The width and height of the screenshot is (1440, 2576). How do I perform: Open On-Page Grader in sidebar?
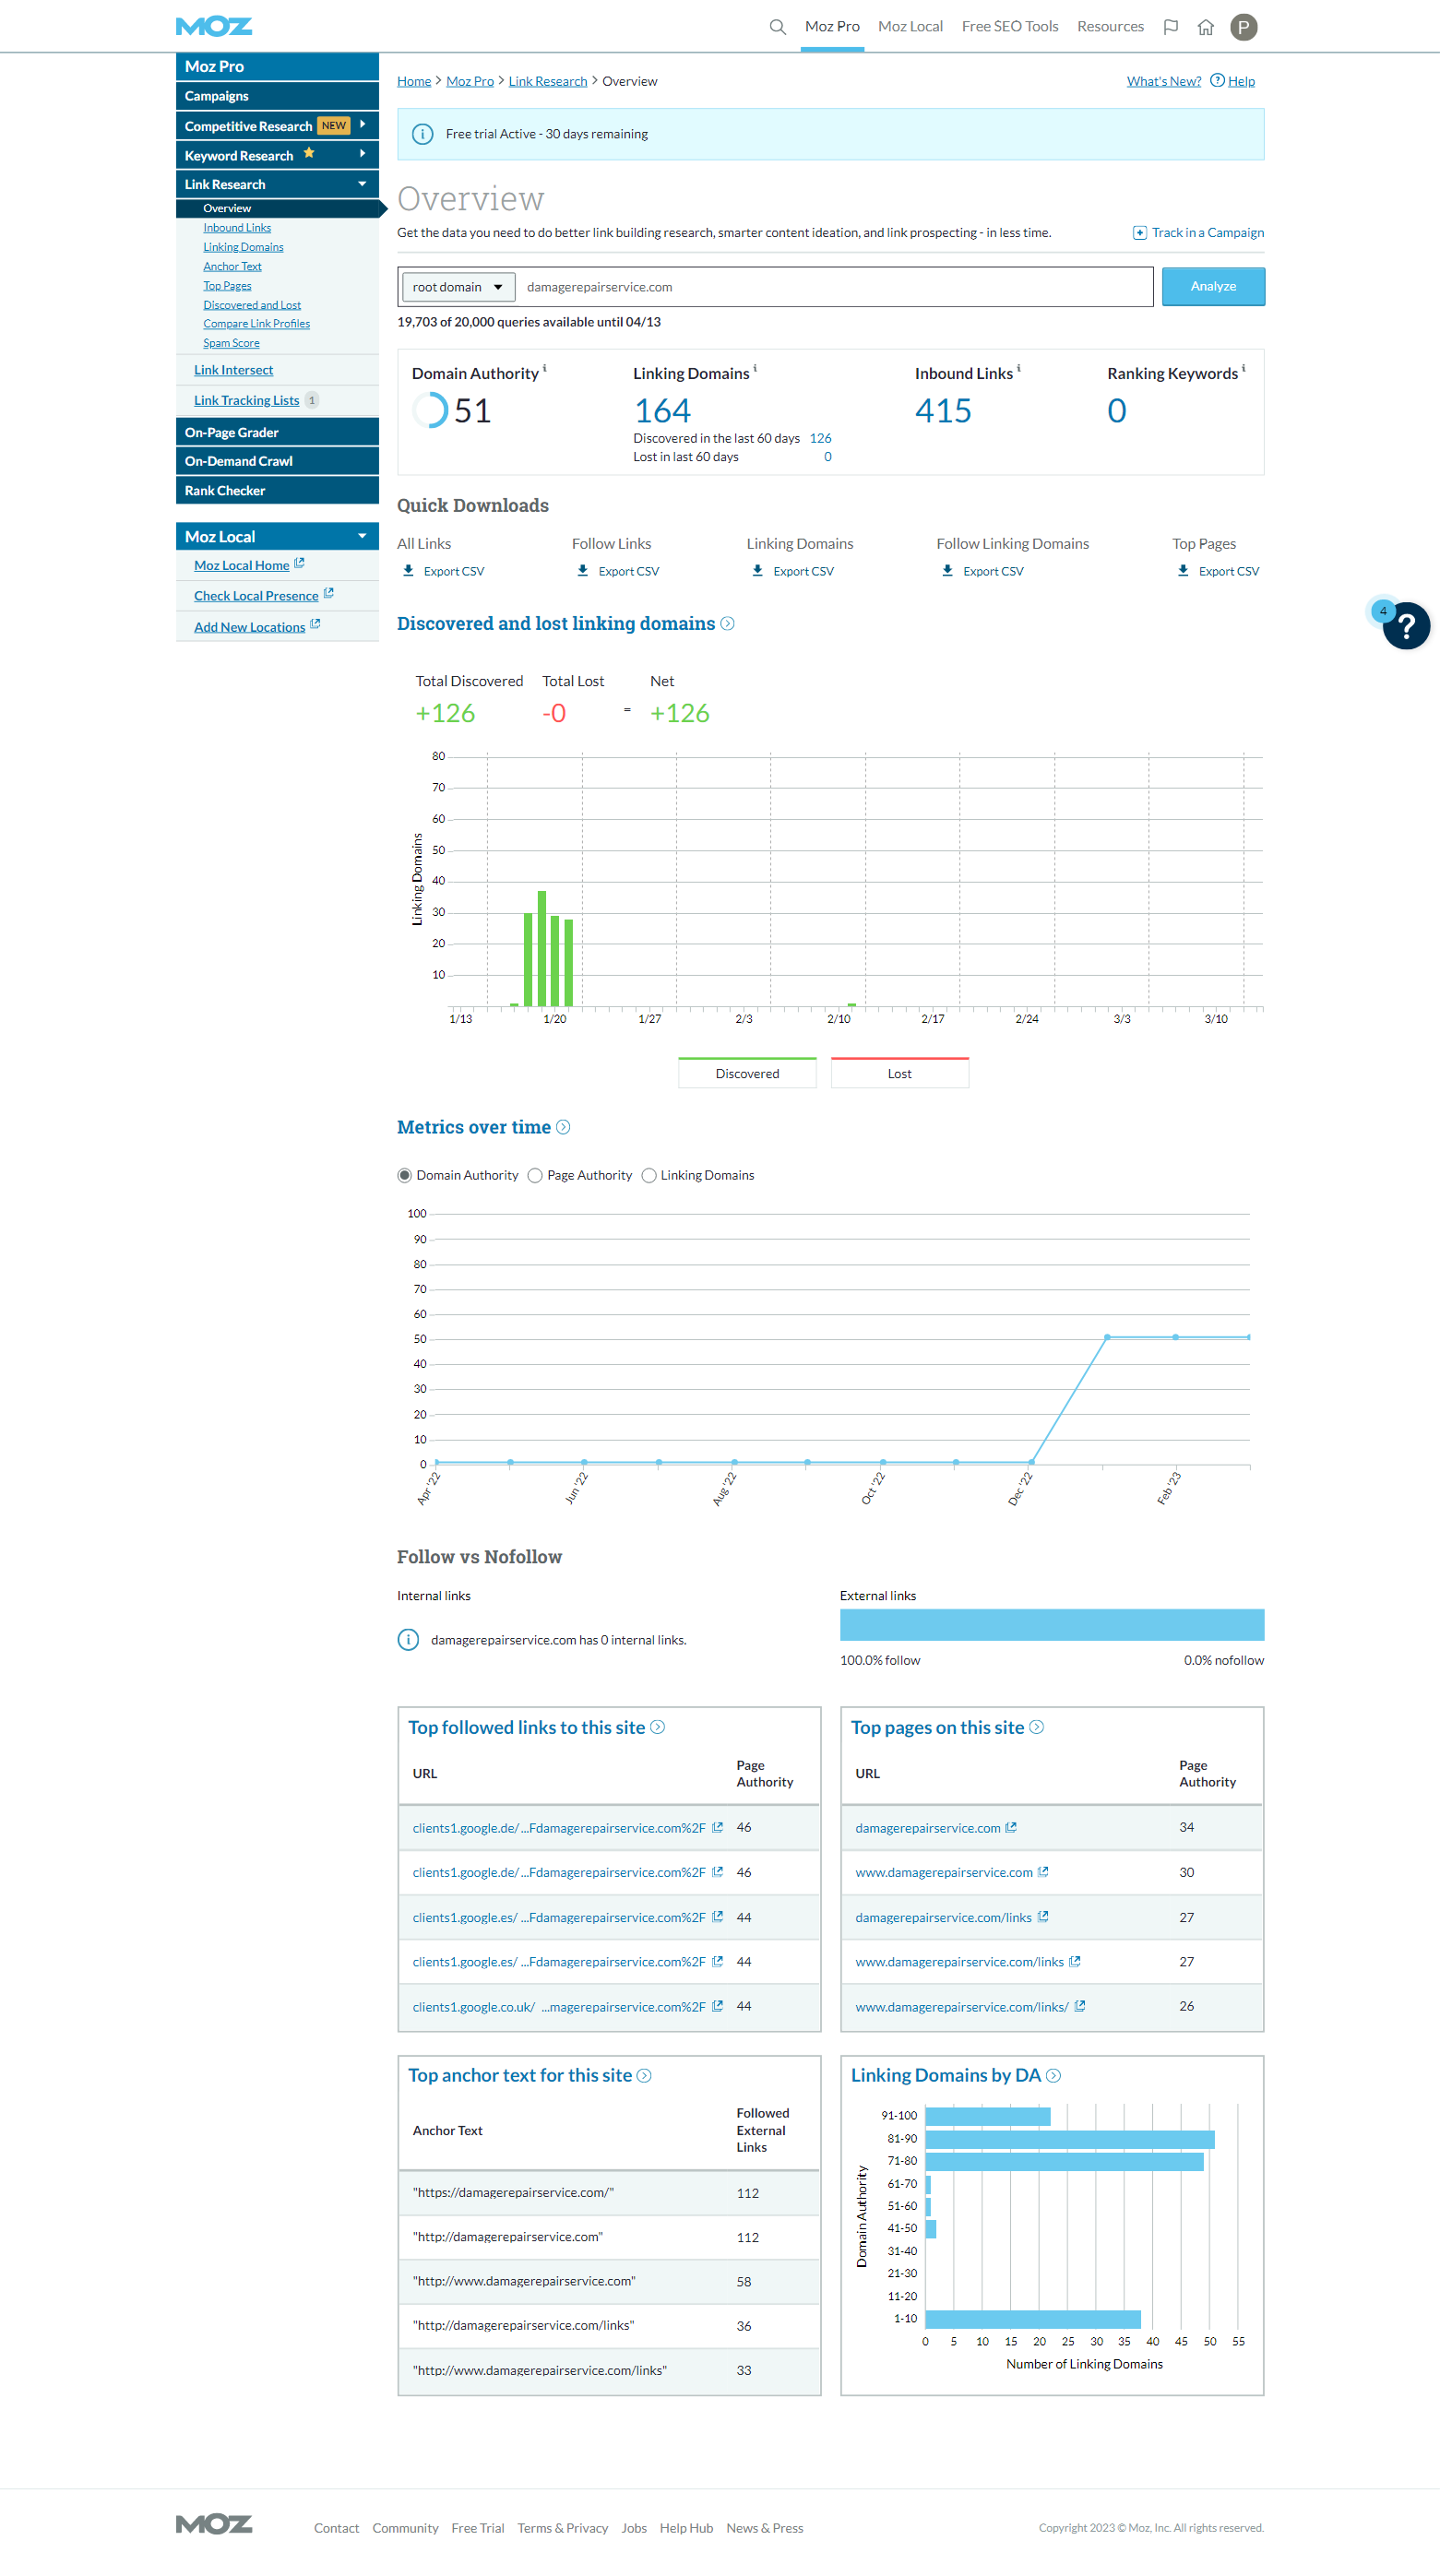tap(277, 432)
